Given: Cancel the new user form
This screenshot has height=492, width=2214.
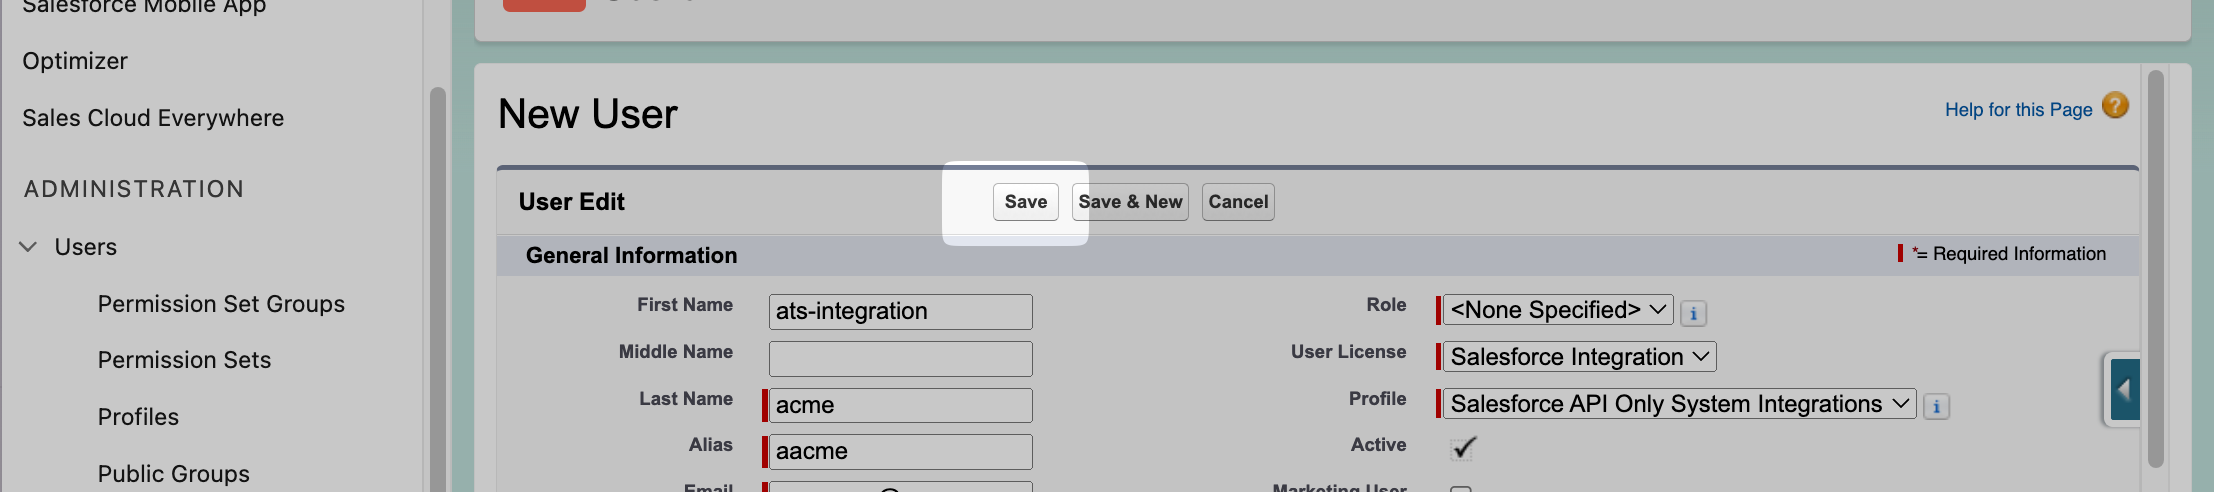Looking at the screenshot, I should (x=1238, y=202).
